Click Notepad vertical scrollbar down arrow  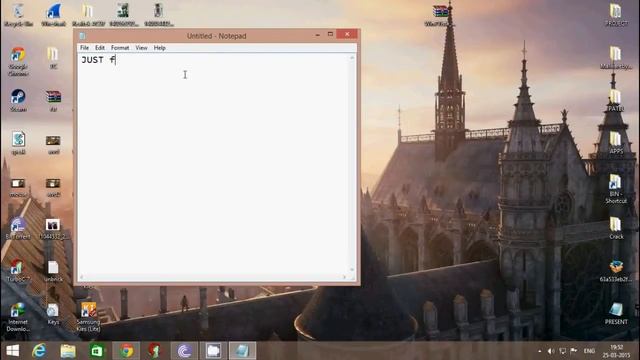pyautogui.click(x=352, y=269)
